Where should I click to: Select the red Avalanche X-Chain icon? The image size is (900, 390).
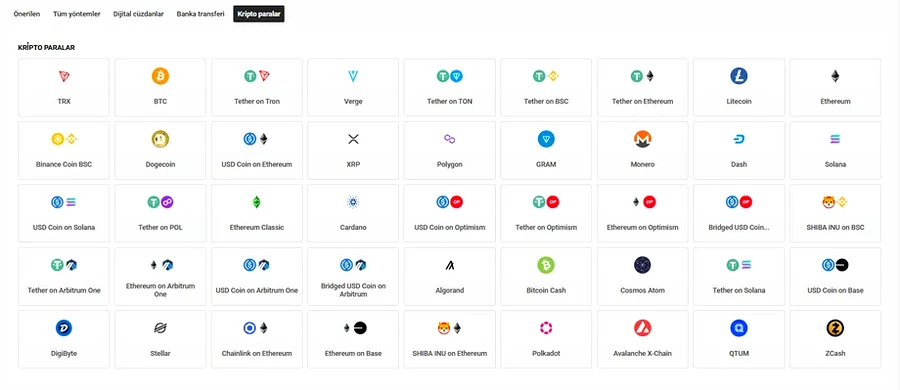(x=642, y=329)
